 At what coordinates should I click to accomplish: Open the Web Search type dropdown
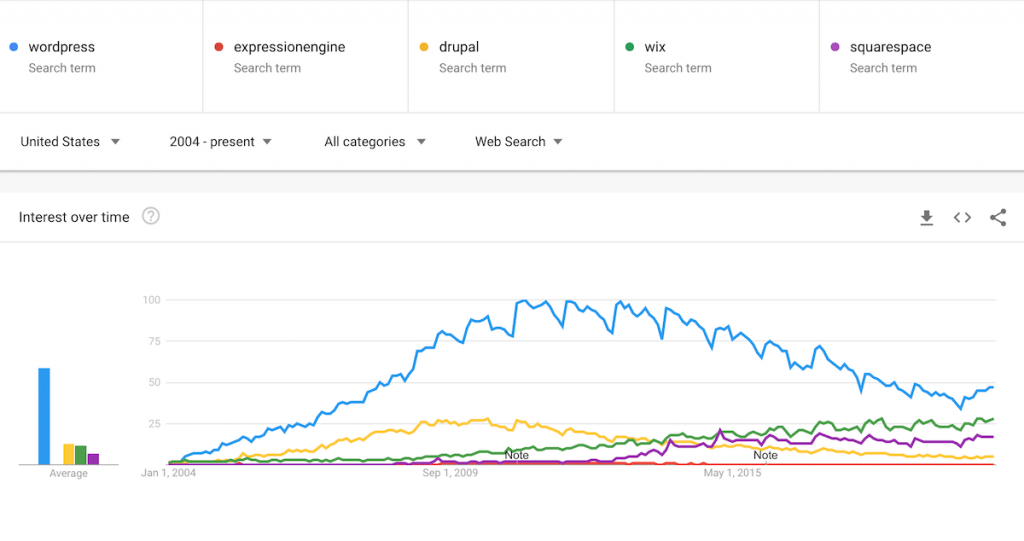coord(519,142)
